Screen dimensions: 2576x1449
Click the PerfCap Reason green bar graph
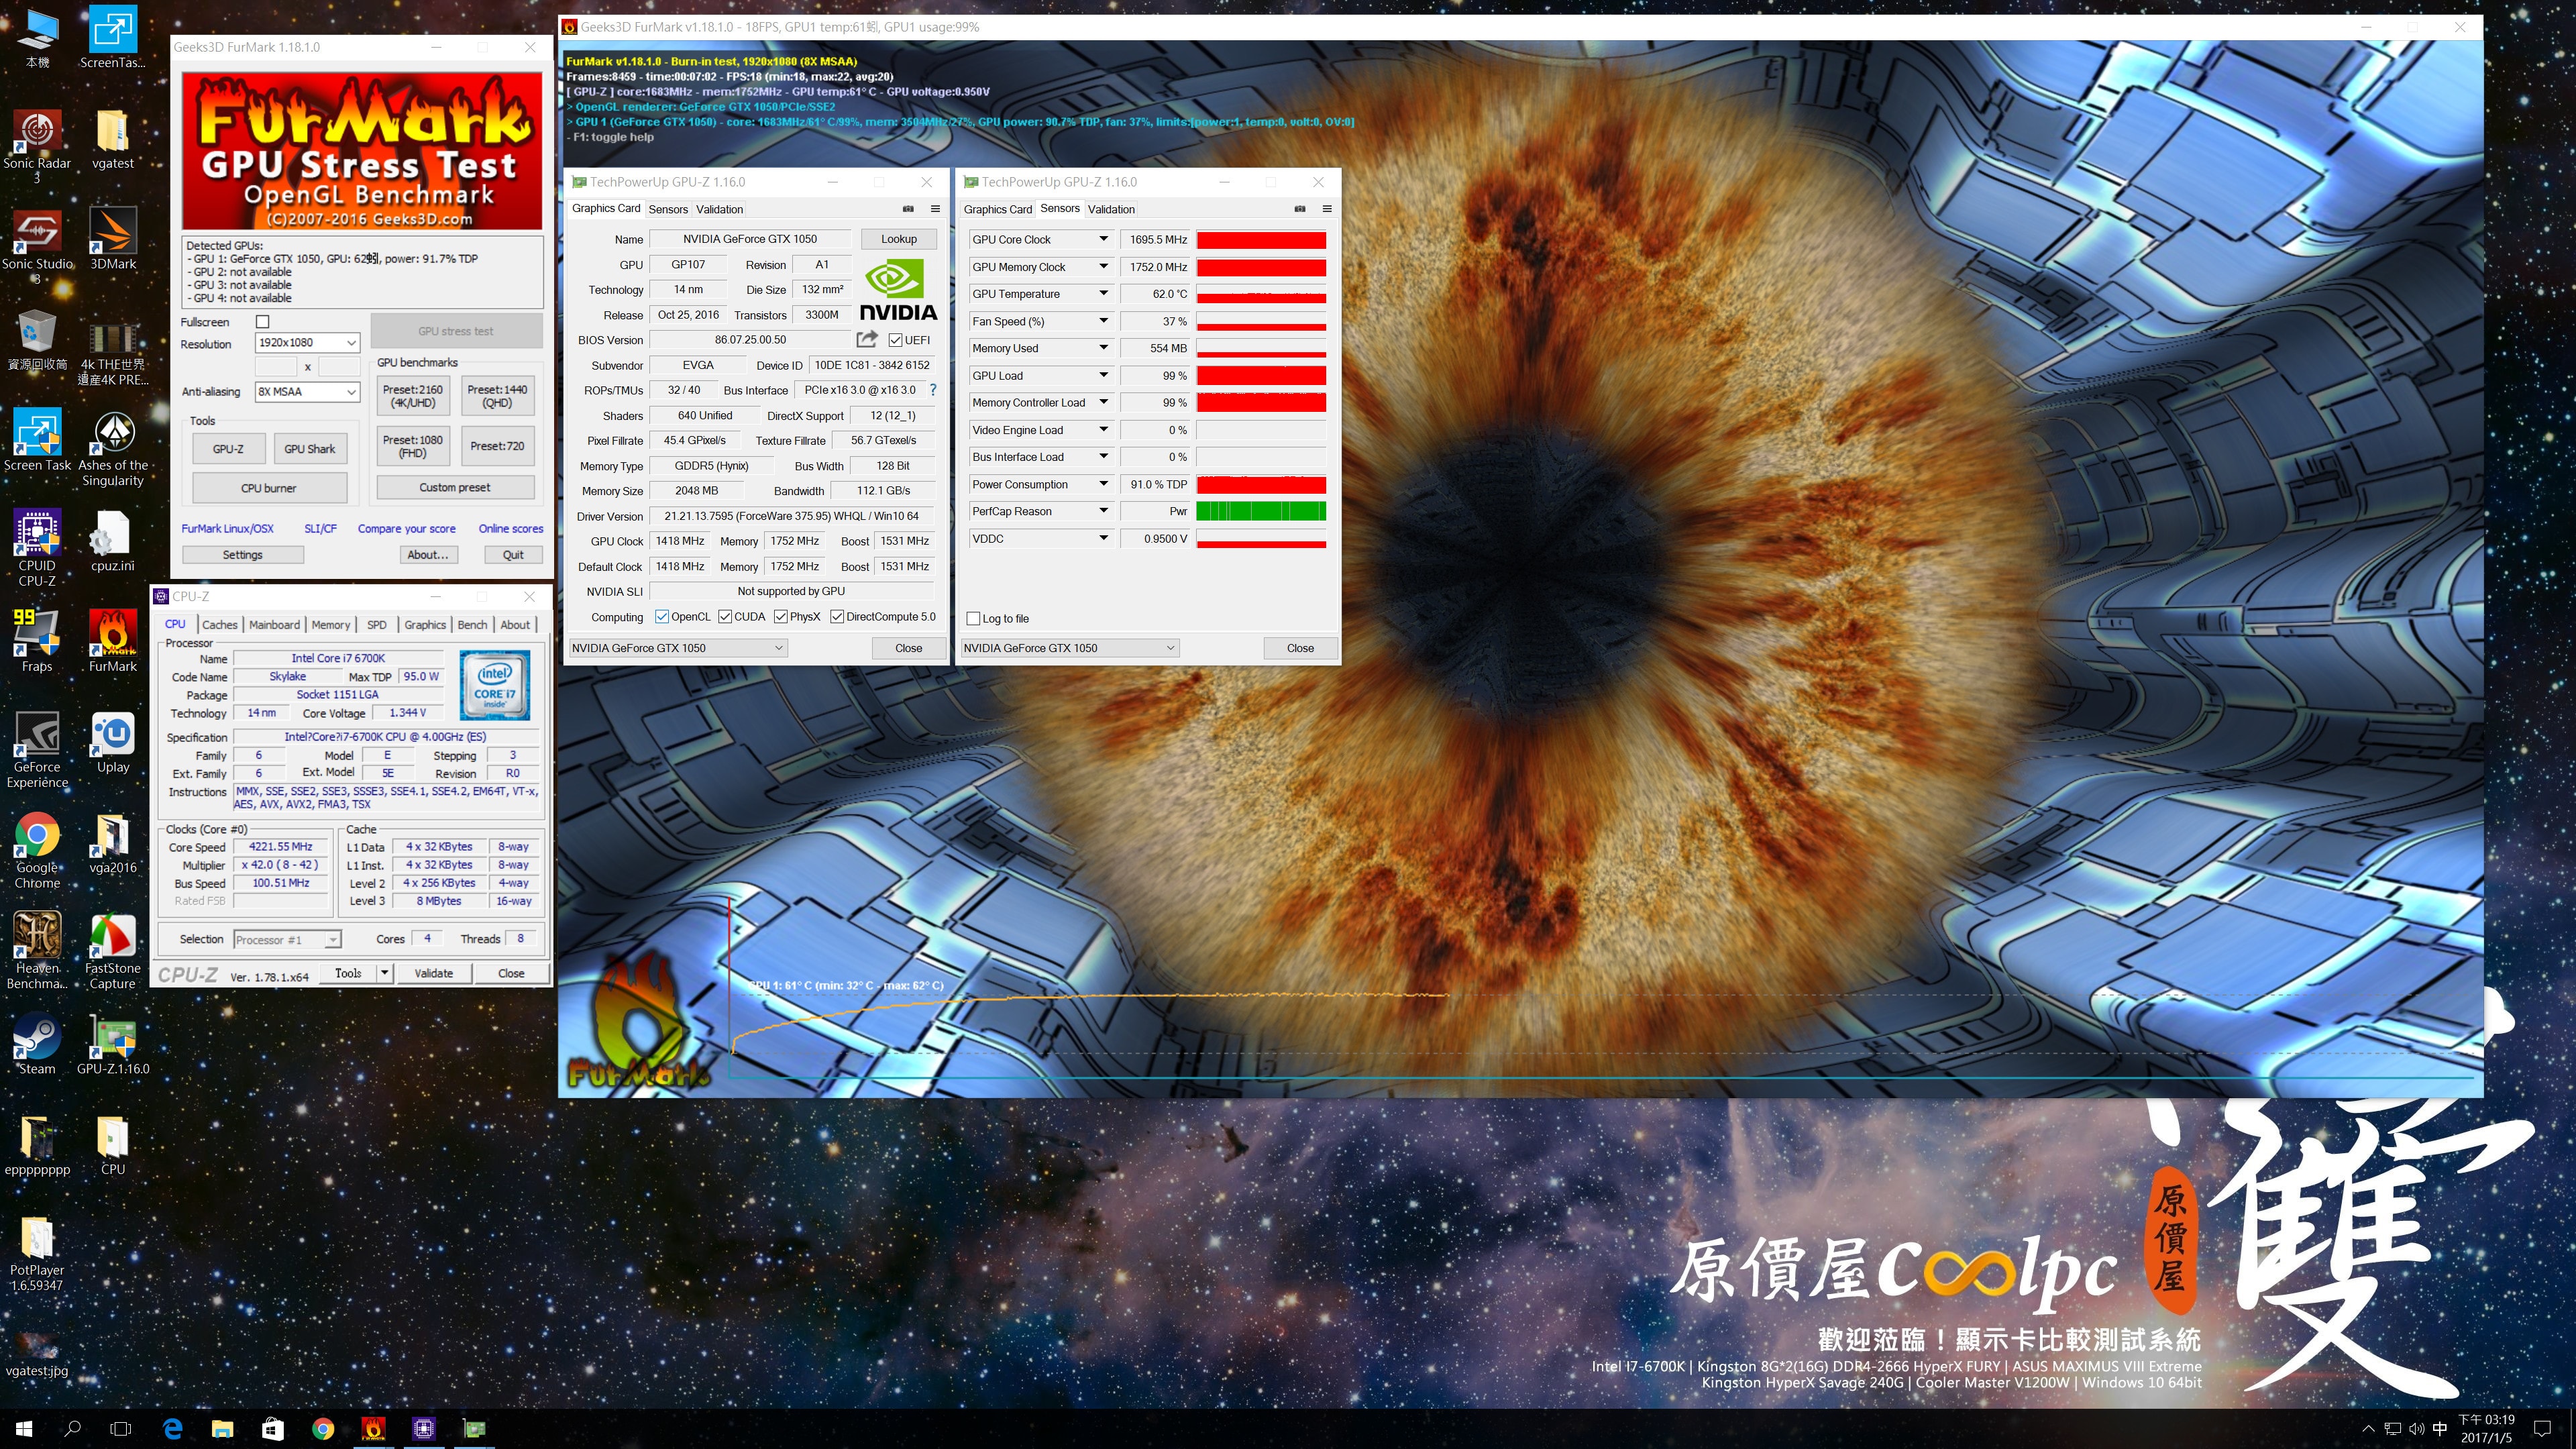[1261, 511]
